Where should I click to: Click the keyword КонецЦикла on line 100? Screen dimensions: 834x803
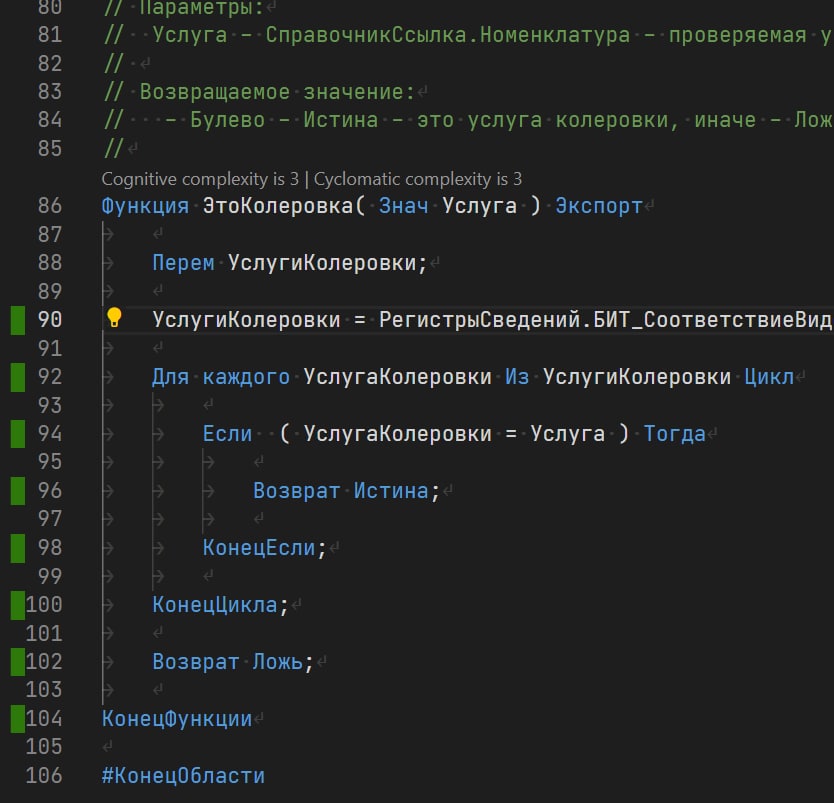click(214, 605)
